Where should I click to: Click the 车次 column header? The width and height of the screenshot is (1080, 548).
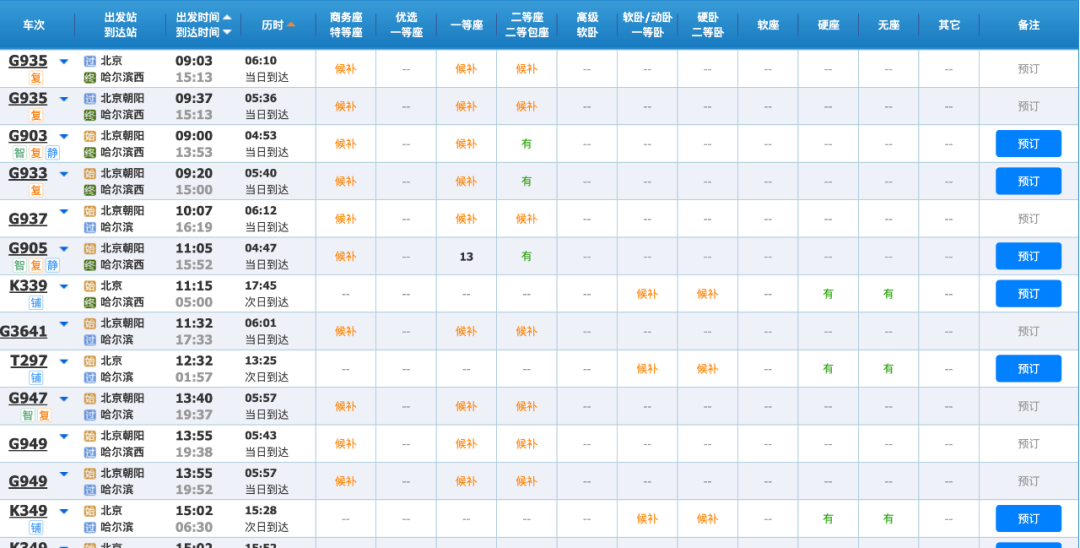[x=34, y=24]
